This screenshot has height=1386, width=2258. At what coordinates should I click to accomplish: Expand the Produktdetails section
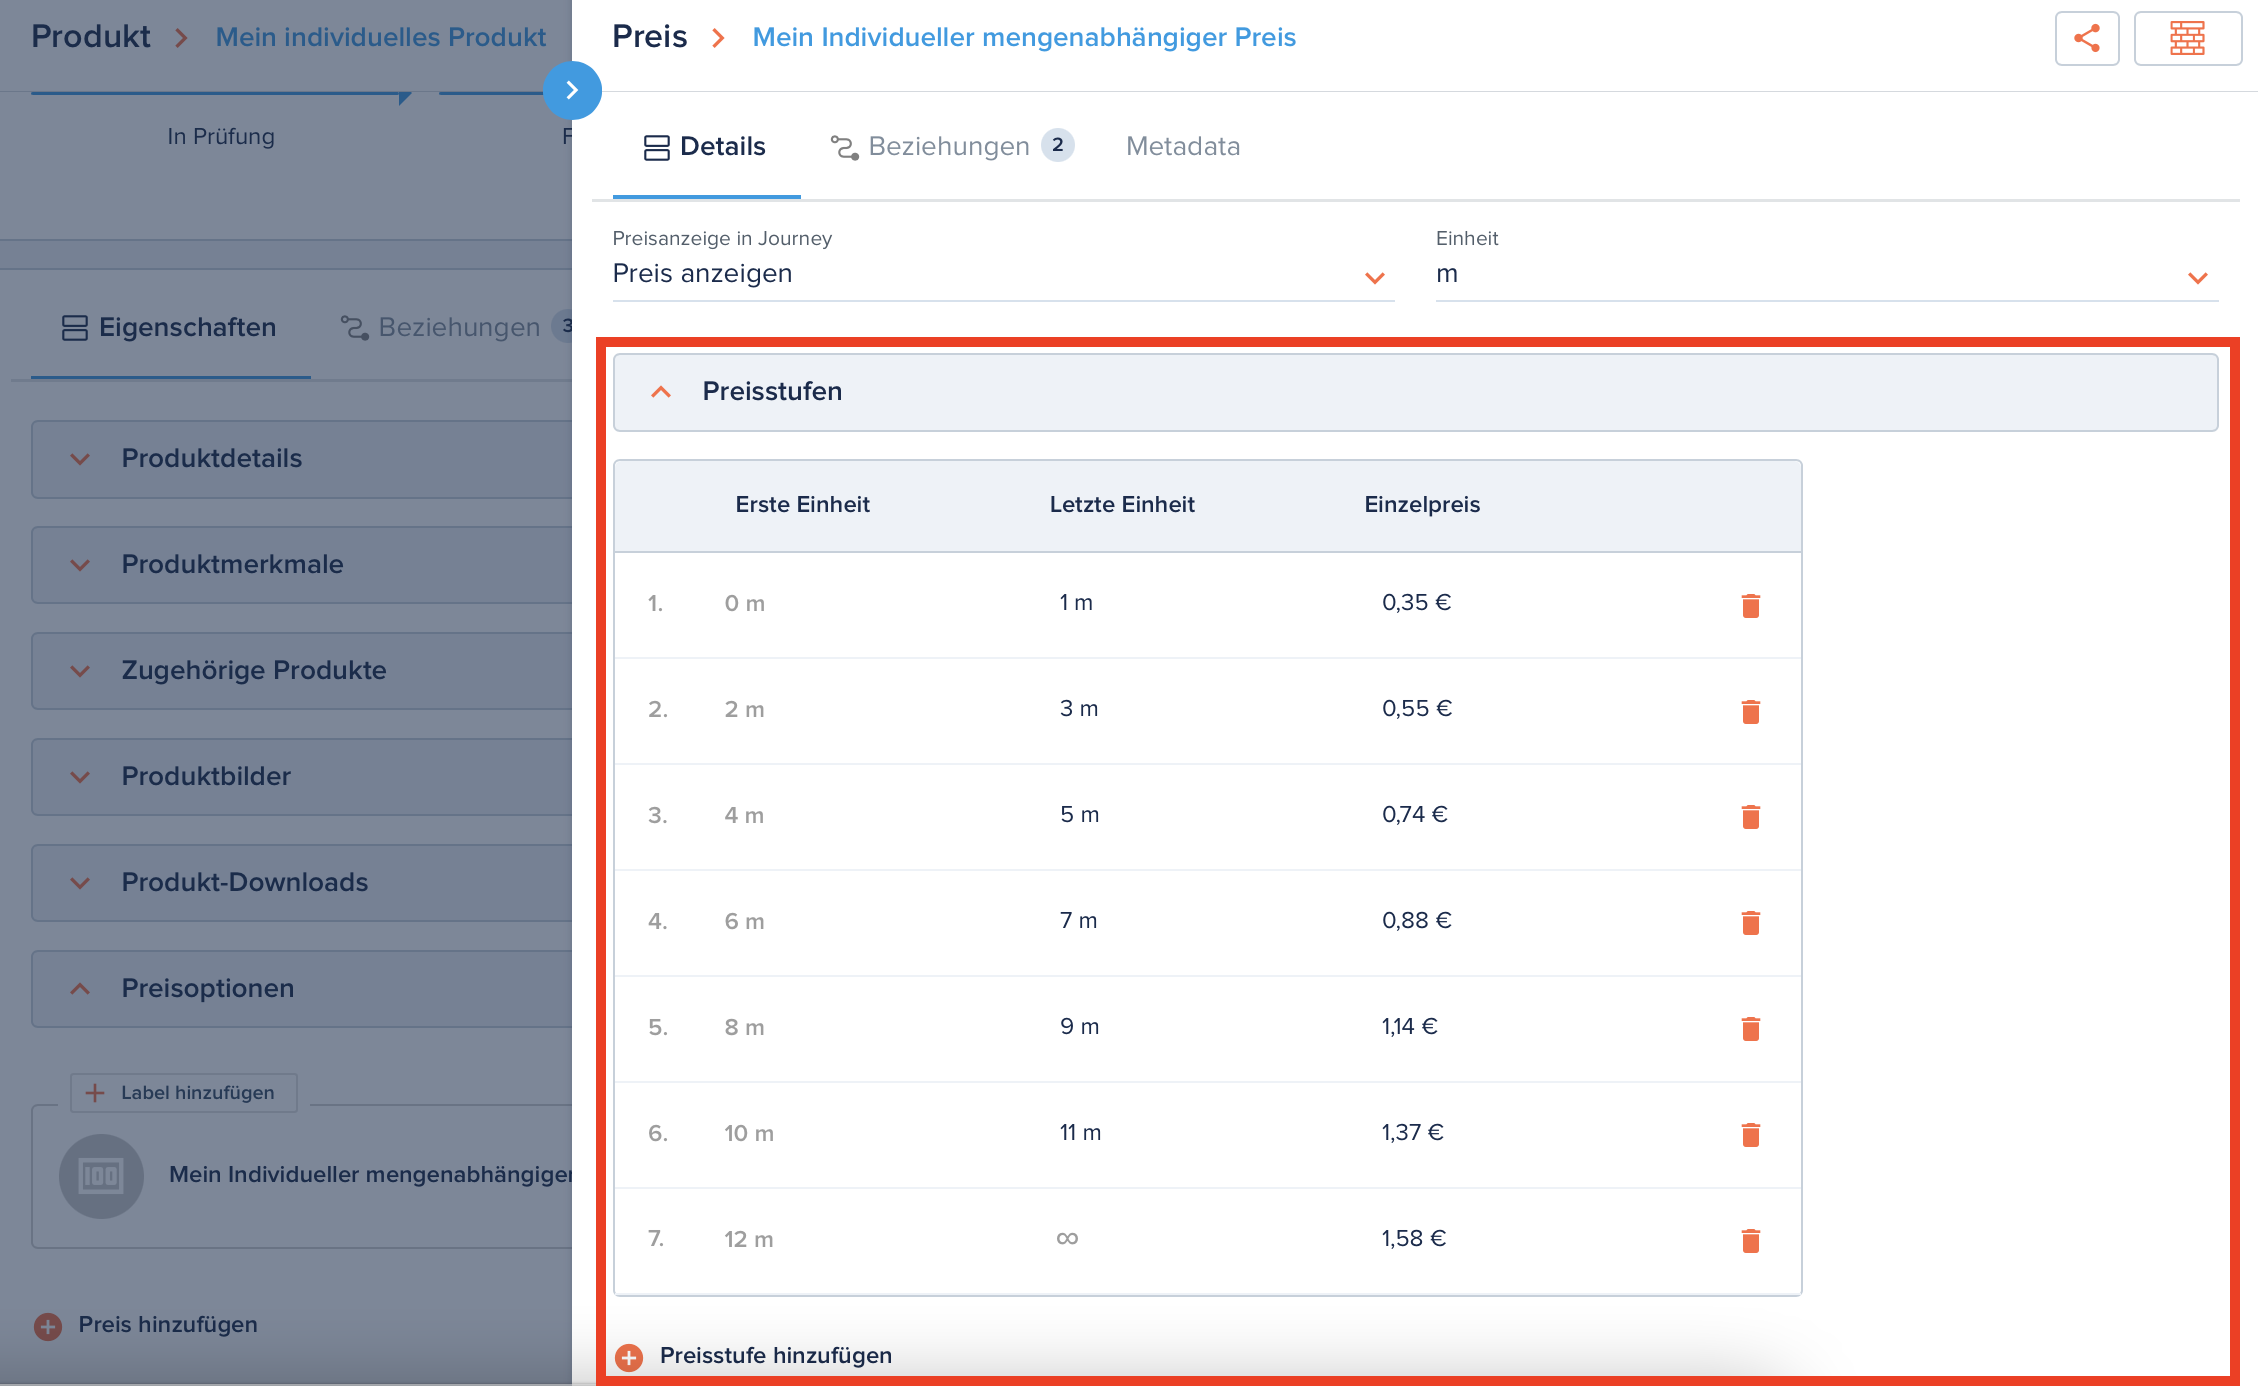tap(302, 459)
